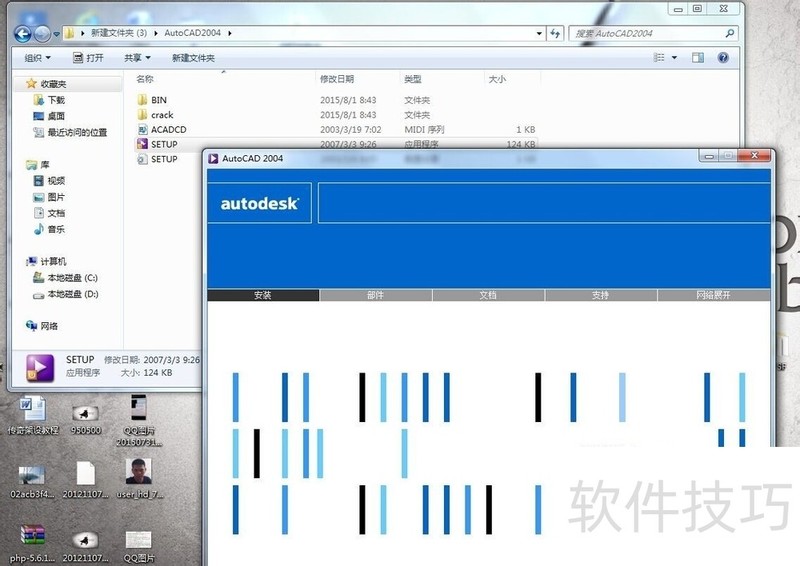Click the change view icon
The image size is (800, 566).
(659, 58)
